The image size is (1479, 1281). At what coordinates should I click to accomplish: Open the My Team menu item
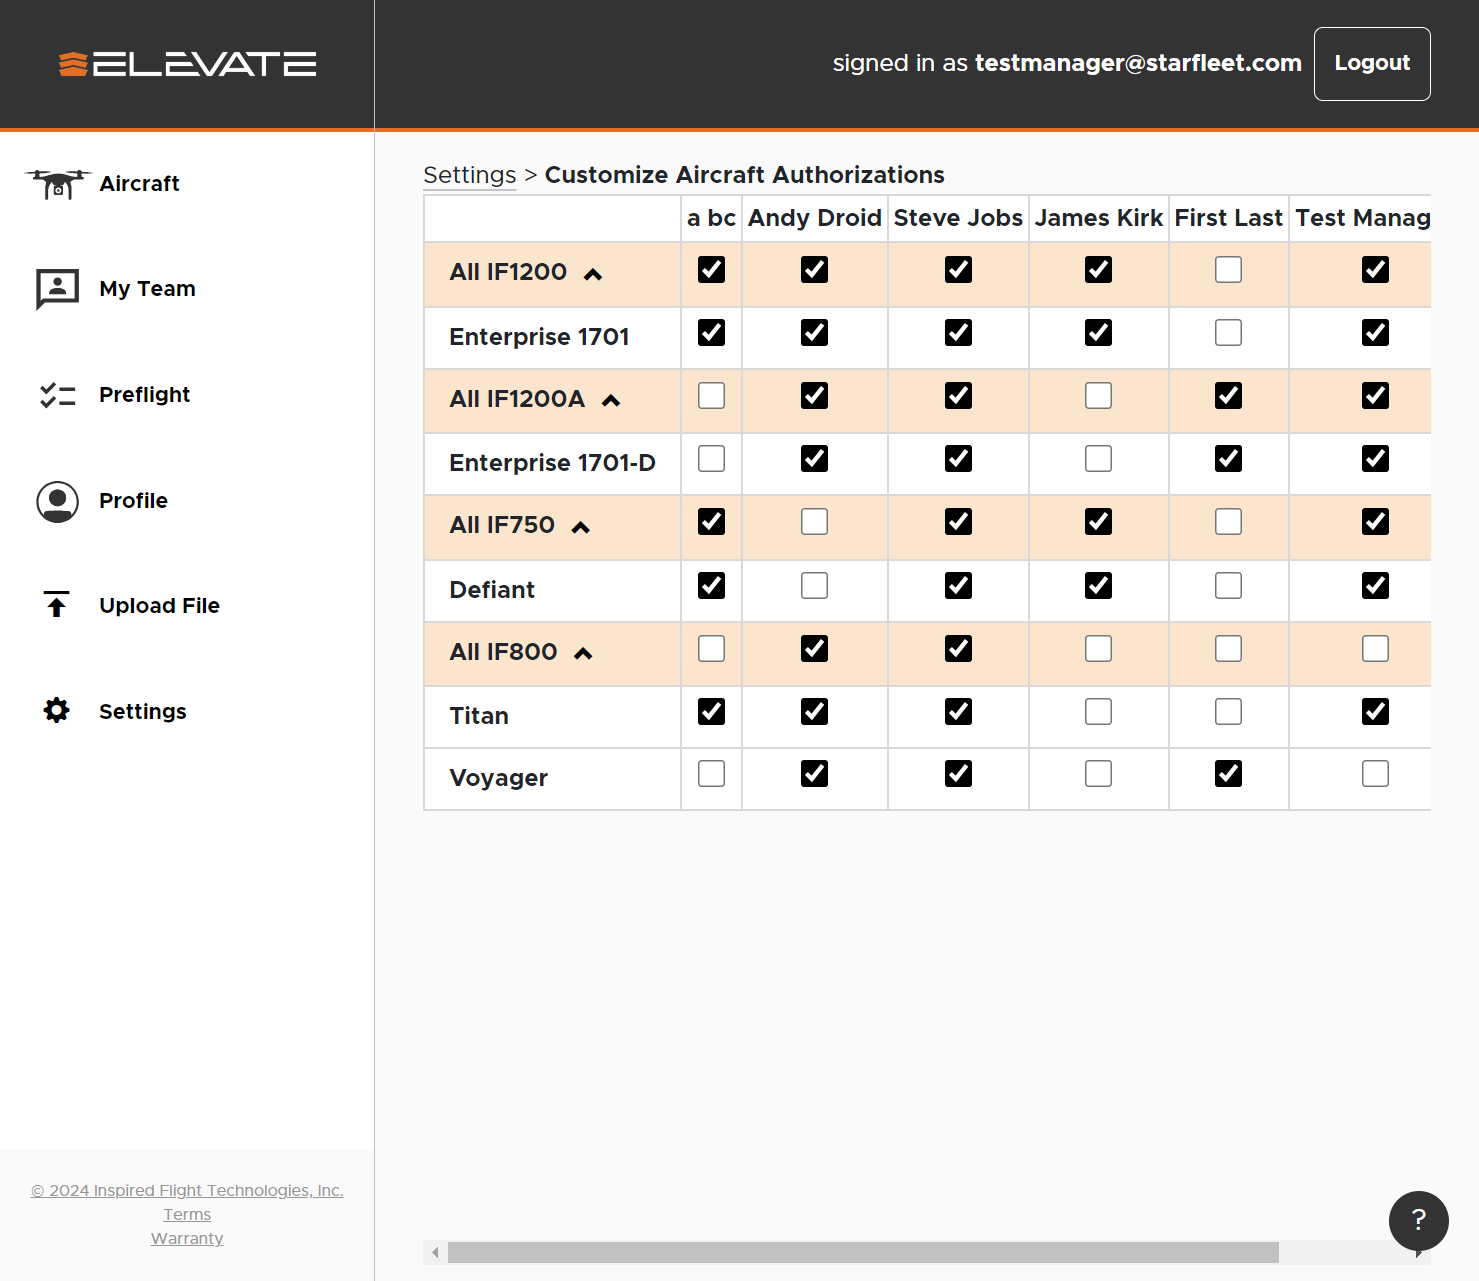click(147, 289)
